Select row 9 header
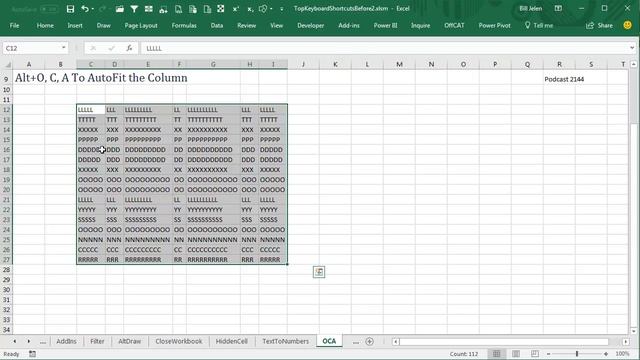The width and height of the screenshot is (640, 360). 6,79
